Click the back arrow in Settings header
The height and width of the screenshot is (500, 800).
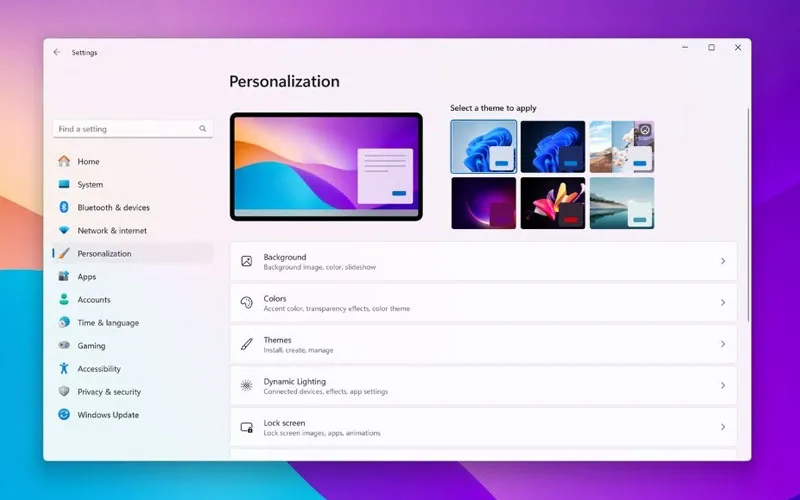(57, 52)
